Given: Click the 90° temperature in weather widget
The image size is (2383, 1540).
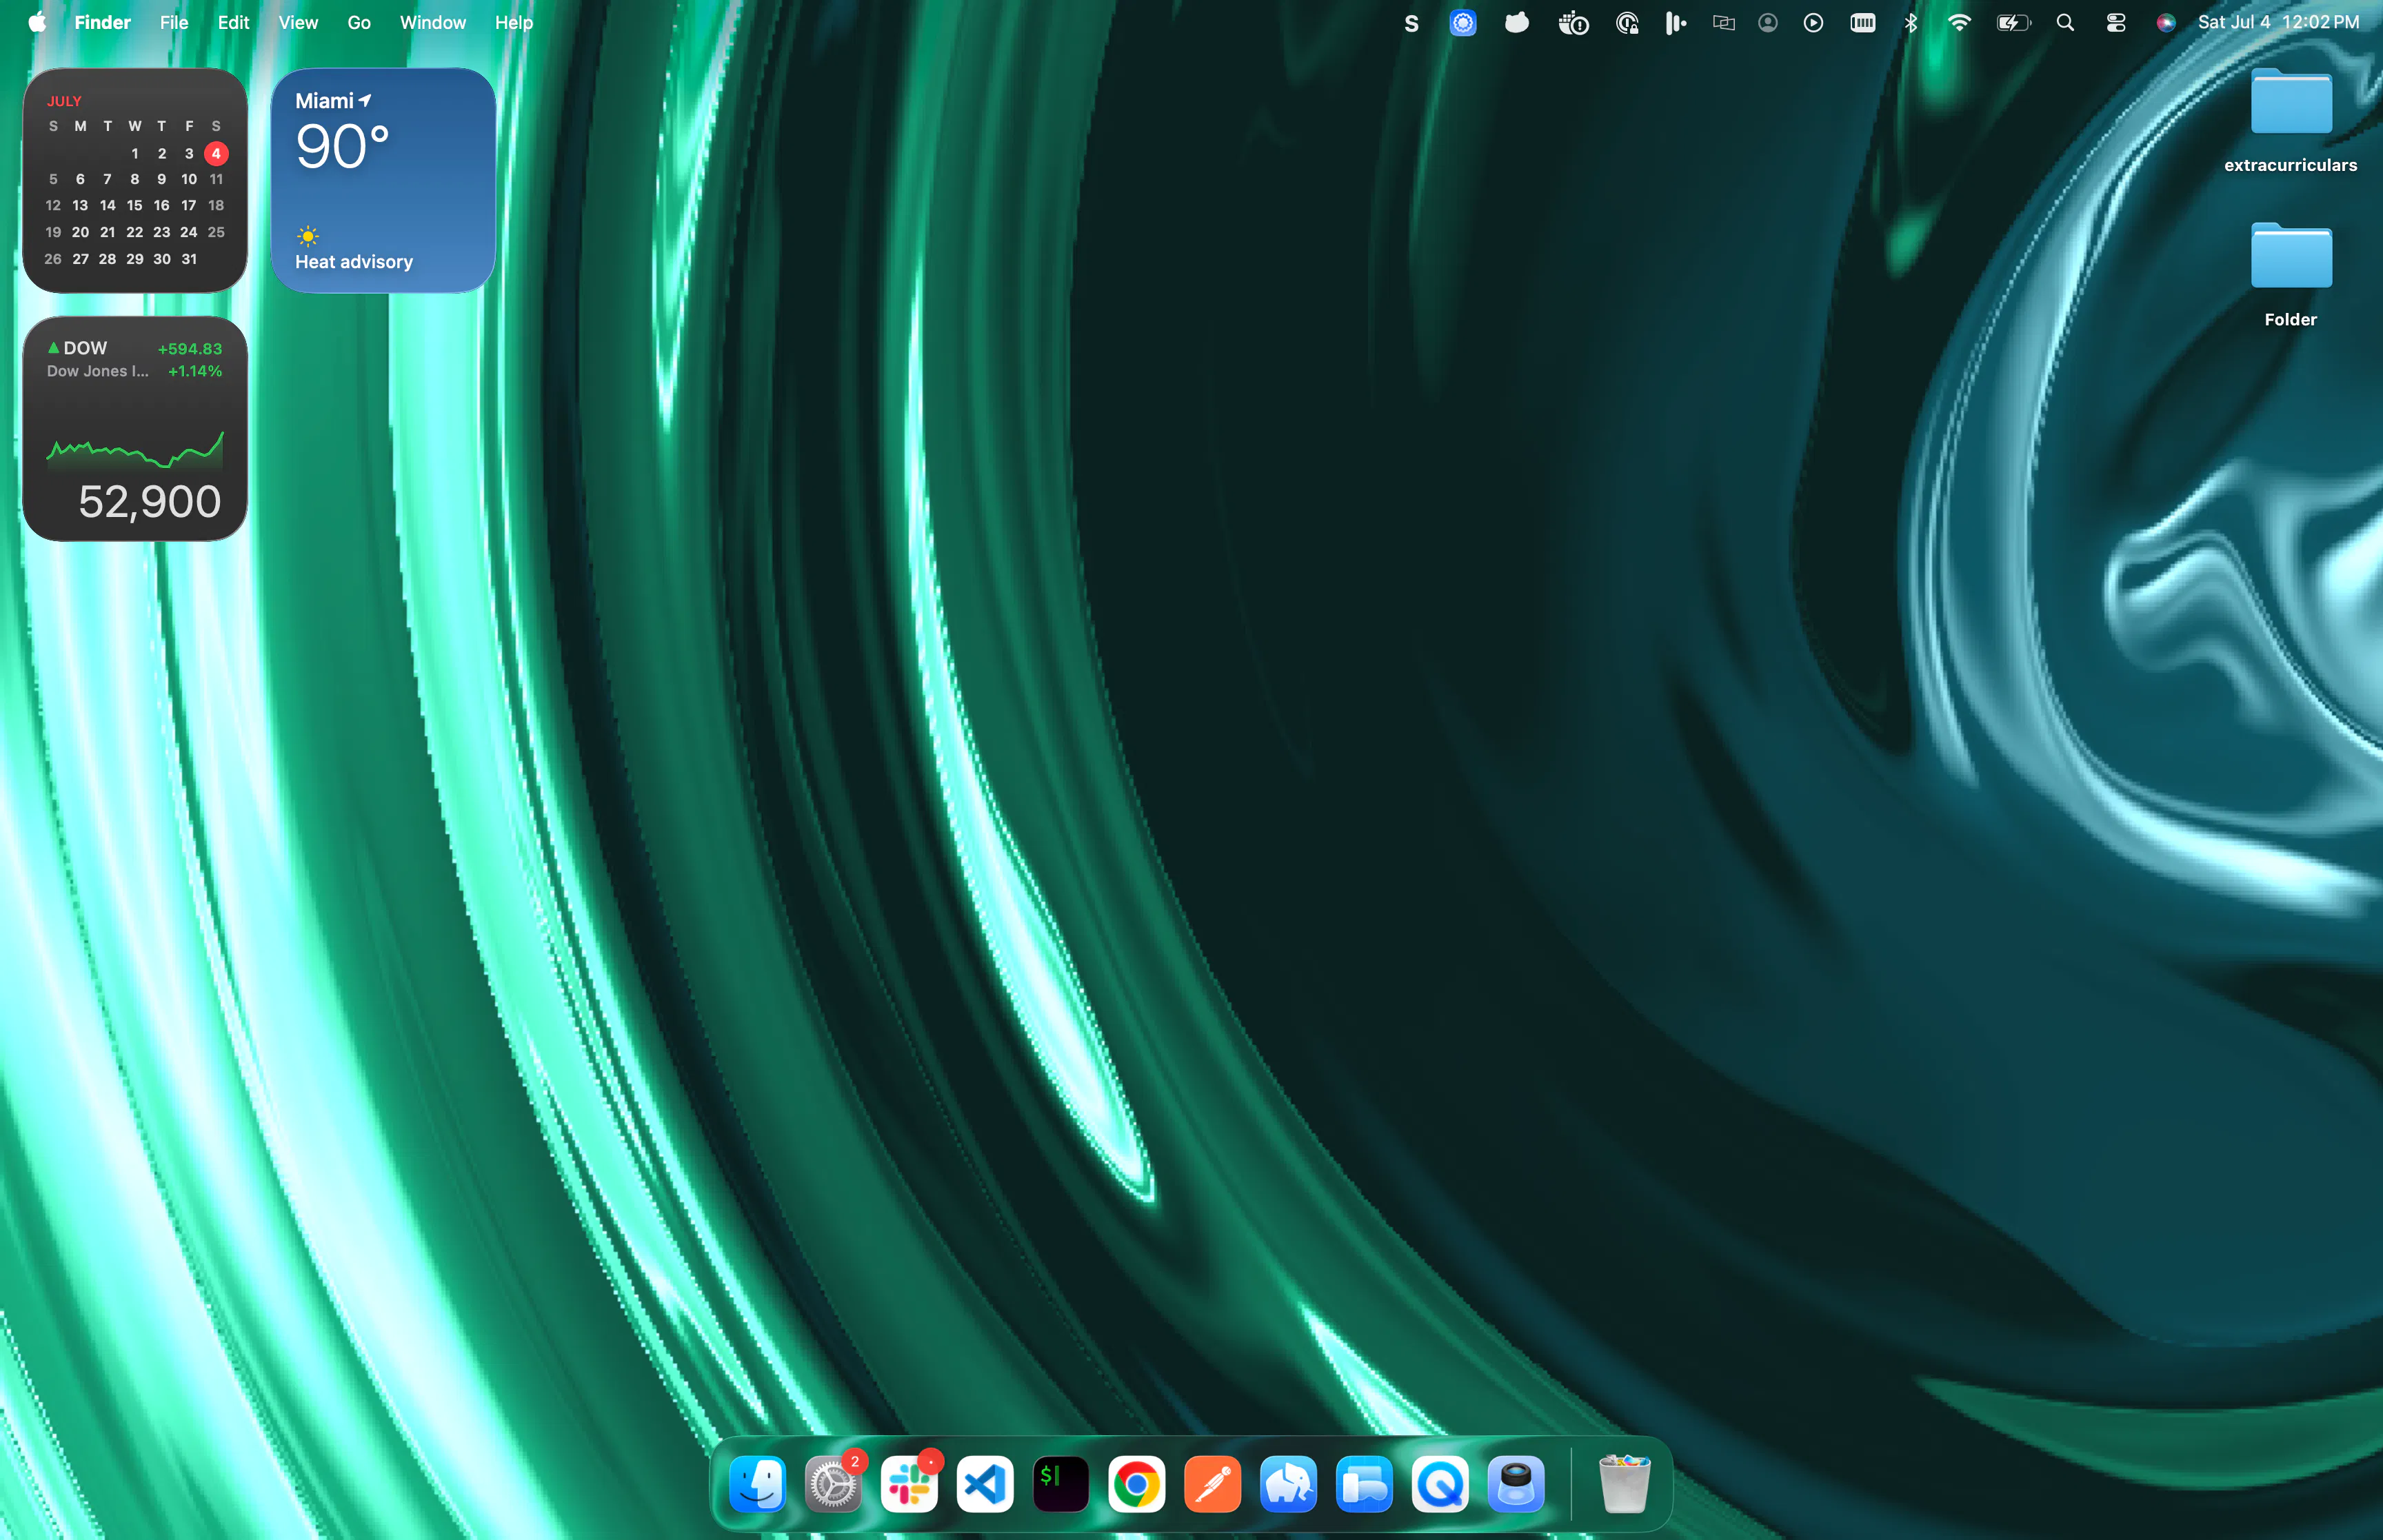Looking at the screenshot, I should click(x=342, y=147).
